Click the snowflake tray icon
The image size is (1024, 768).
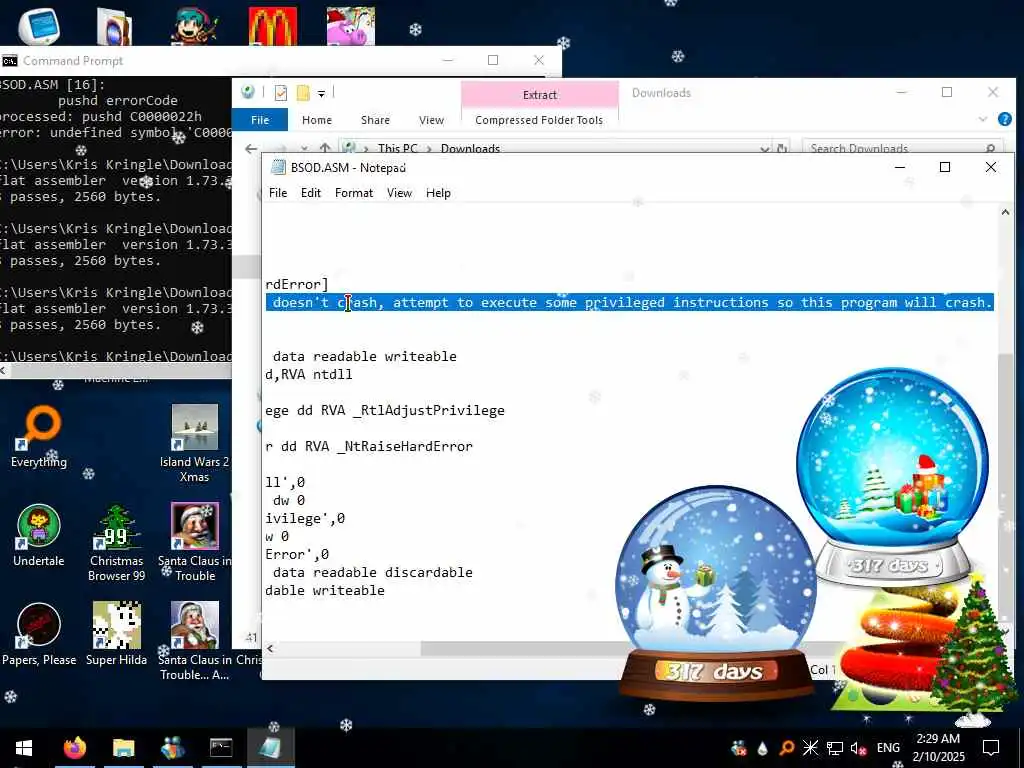(810, 748)
